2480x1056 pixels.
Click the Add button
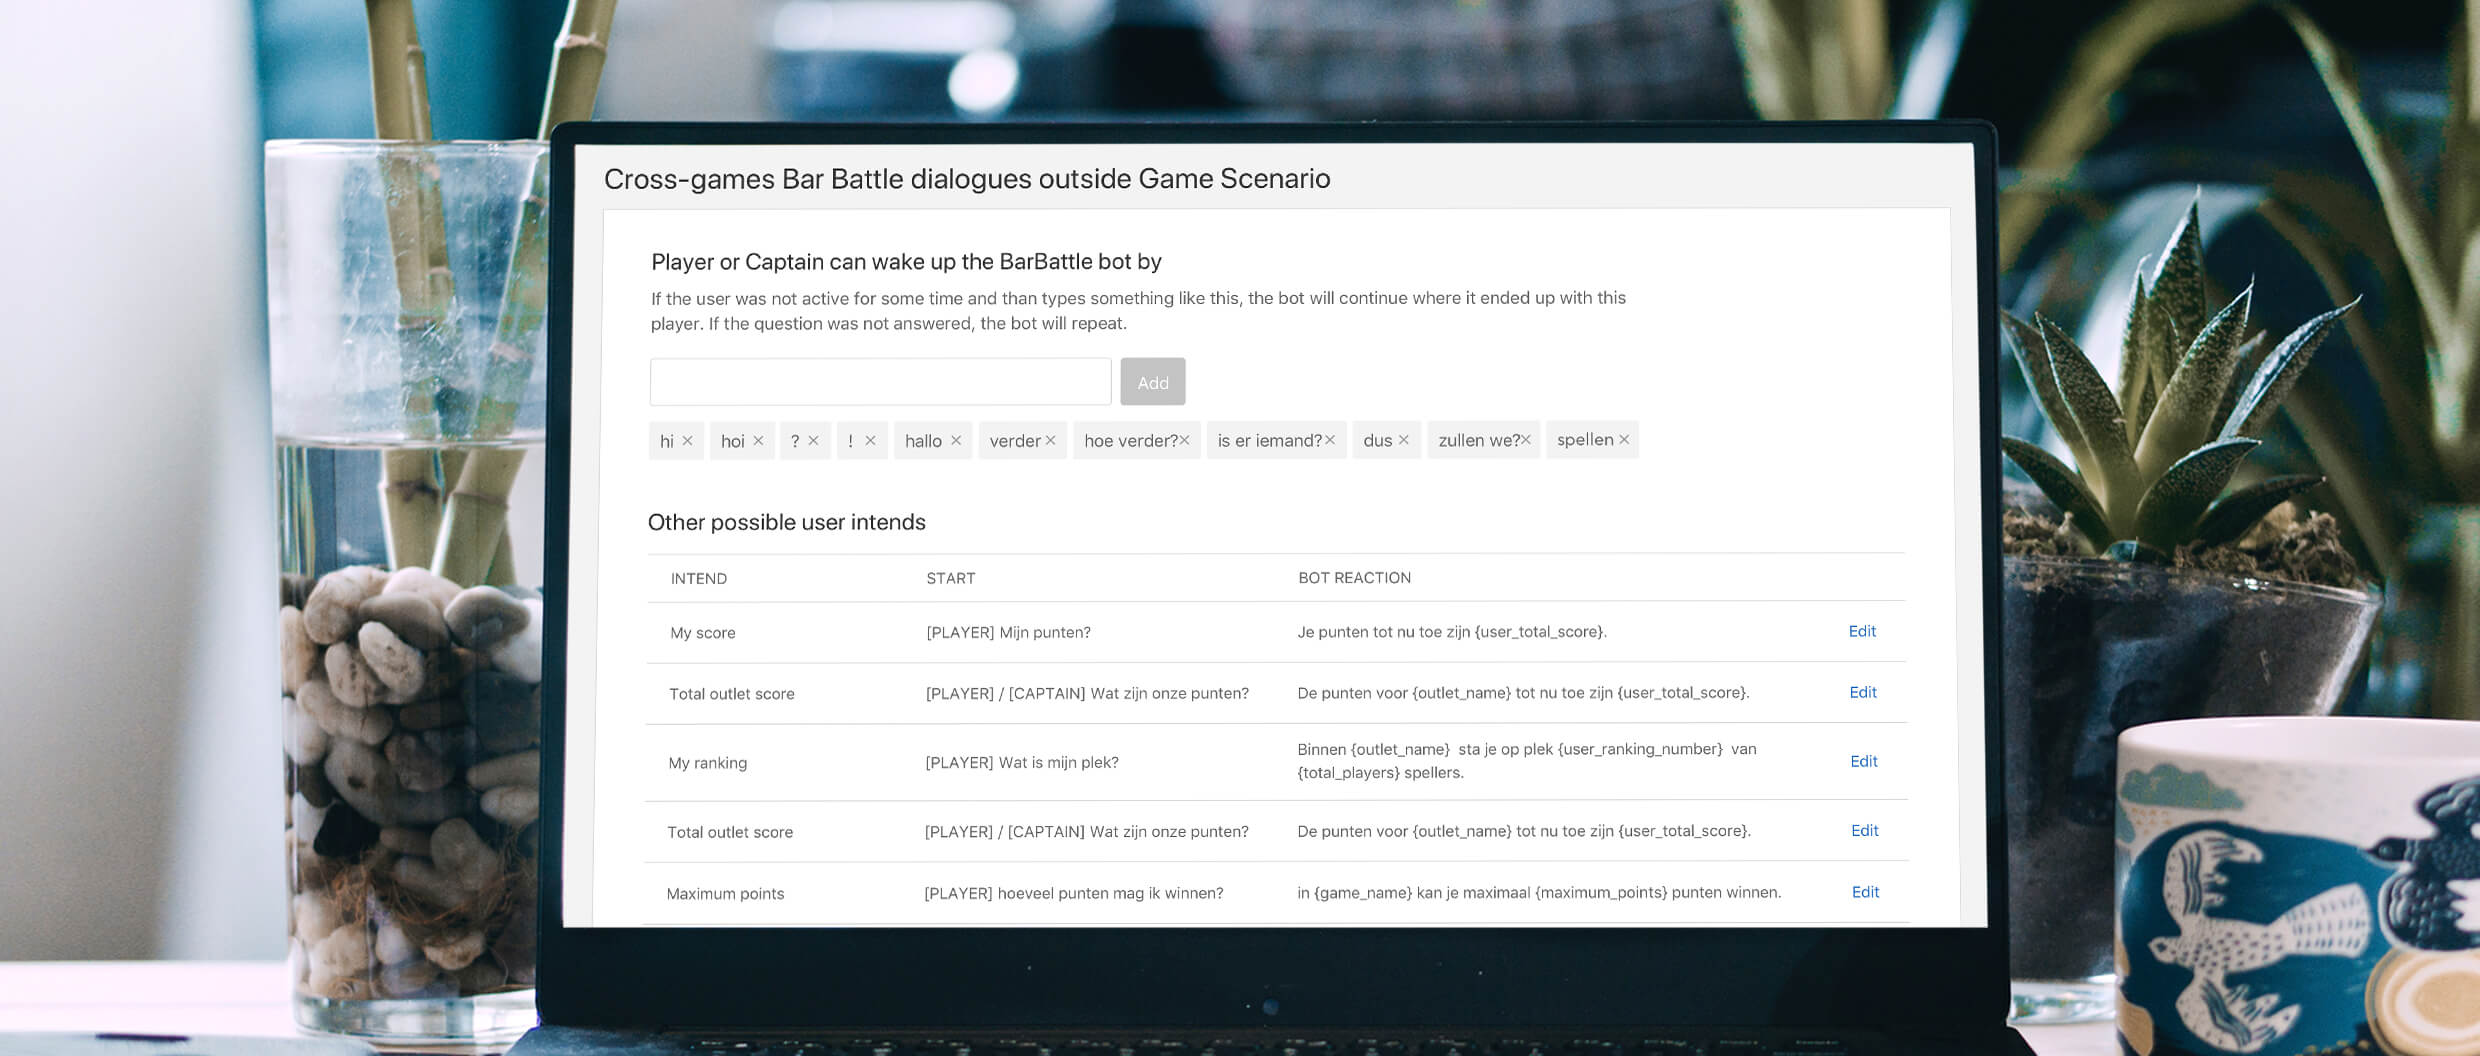tap(1152, 382)
